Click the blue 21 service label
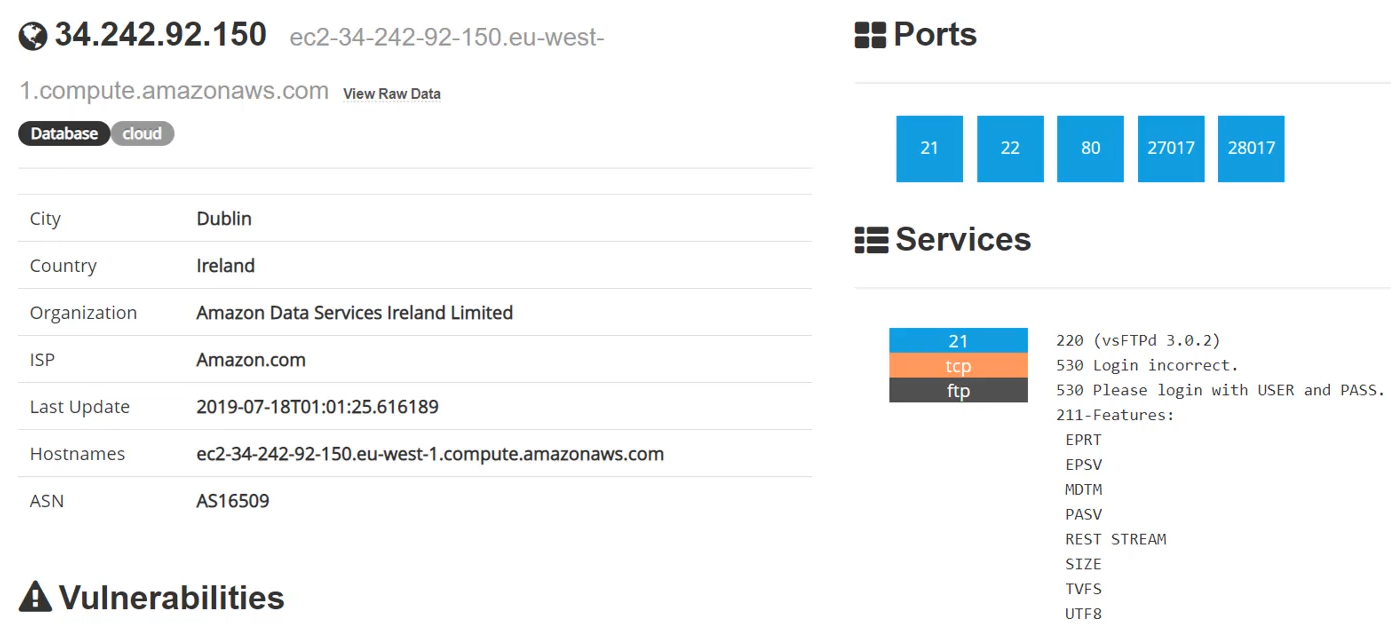 [958, 340]
